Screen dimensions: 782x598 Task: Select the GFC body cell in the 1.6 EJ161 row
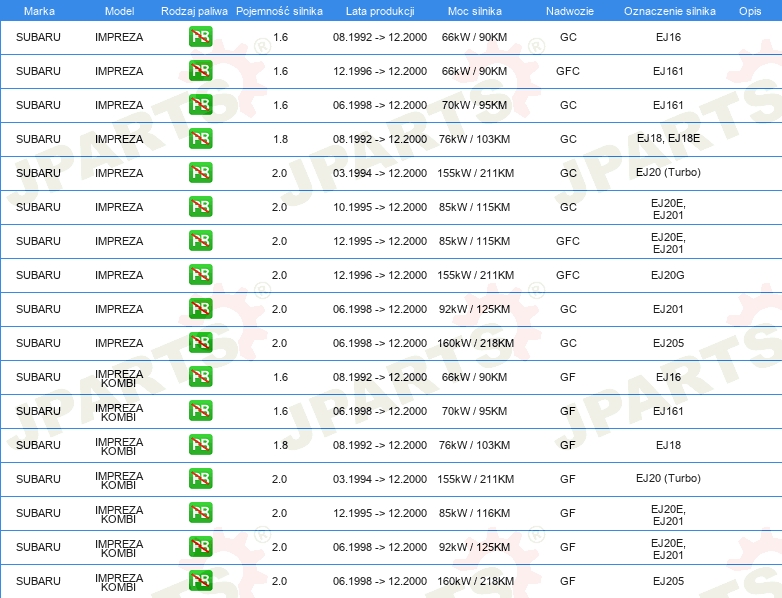tap(568, 71)
